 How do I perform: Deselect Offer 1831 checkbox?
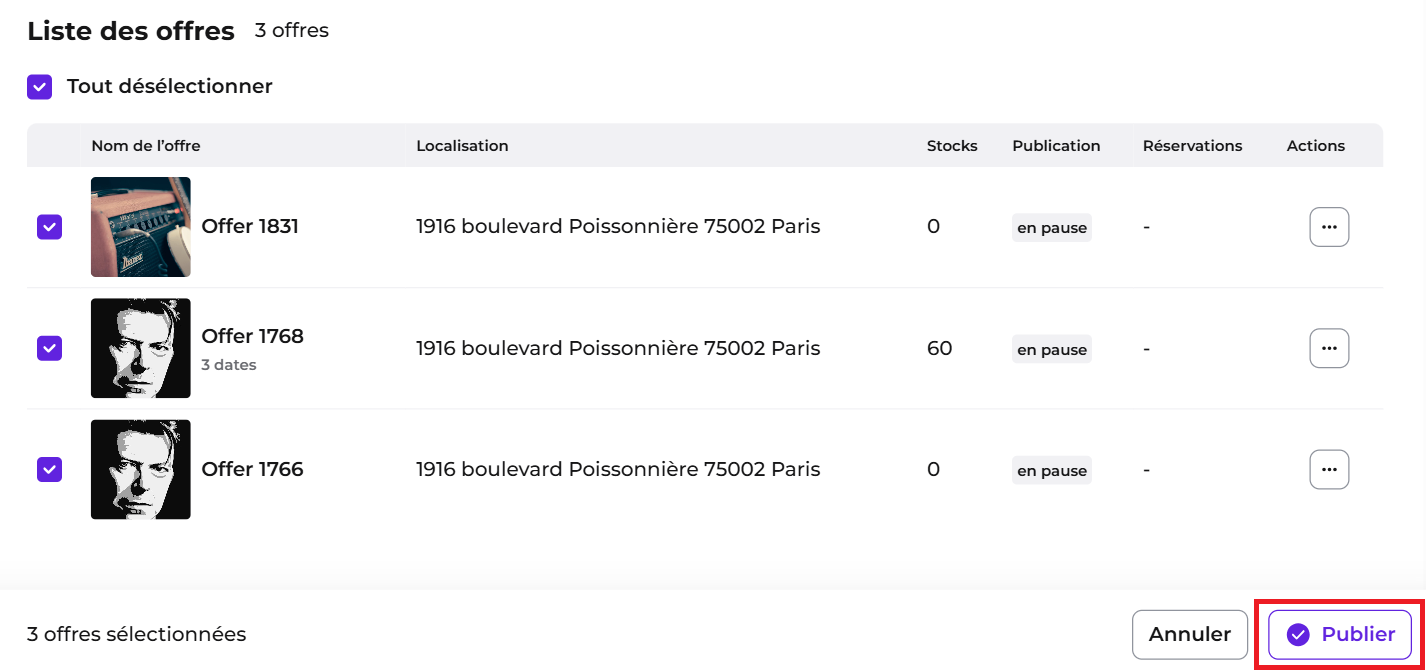[x=49, y=227]
